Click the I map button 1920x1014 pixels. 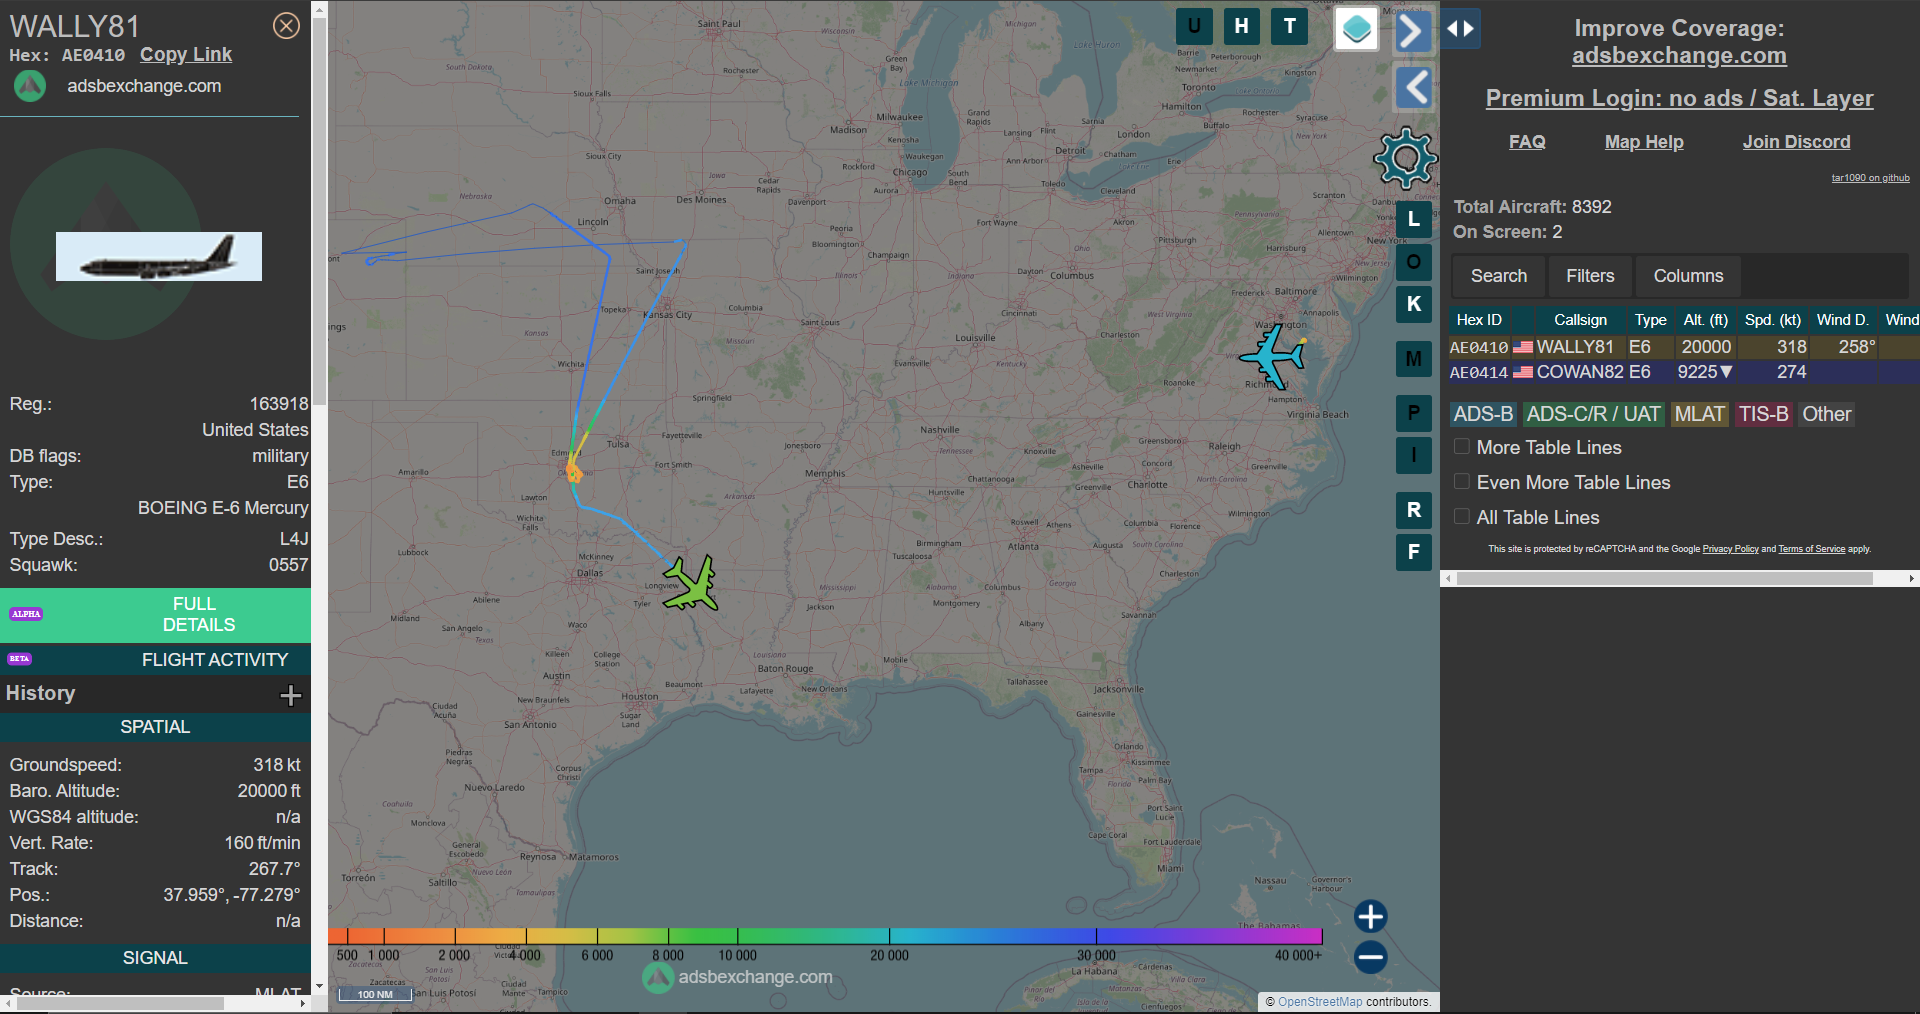click(x=1414, y=455)
